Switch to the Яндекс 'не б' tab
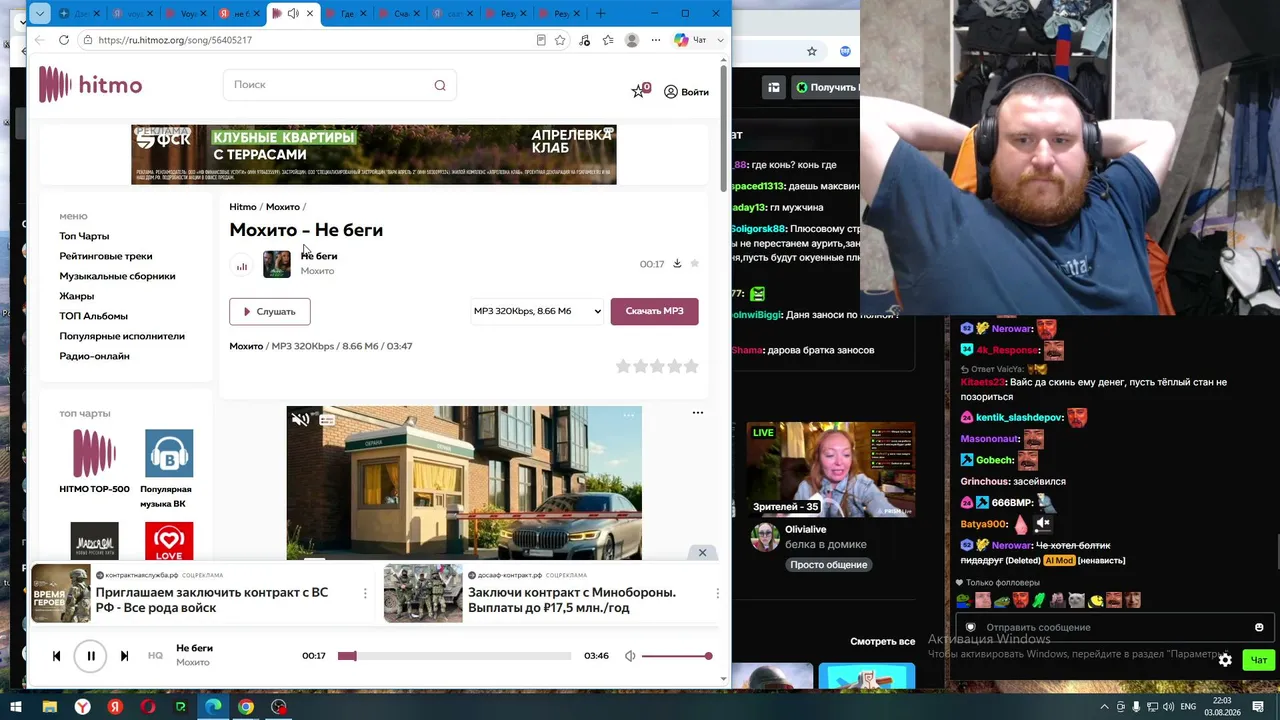1280x720 pixels. tap(238, 14)
